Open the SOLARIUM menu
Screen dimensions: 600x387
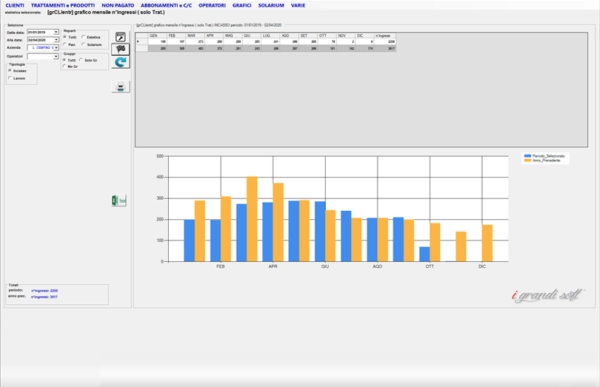271,5
